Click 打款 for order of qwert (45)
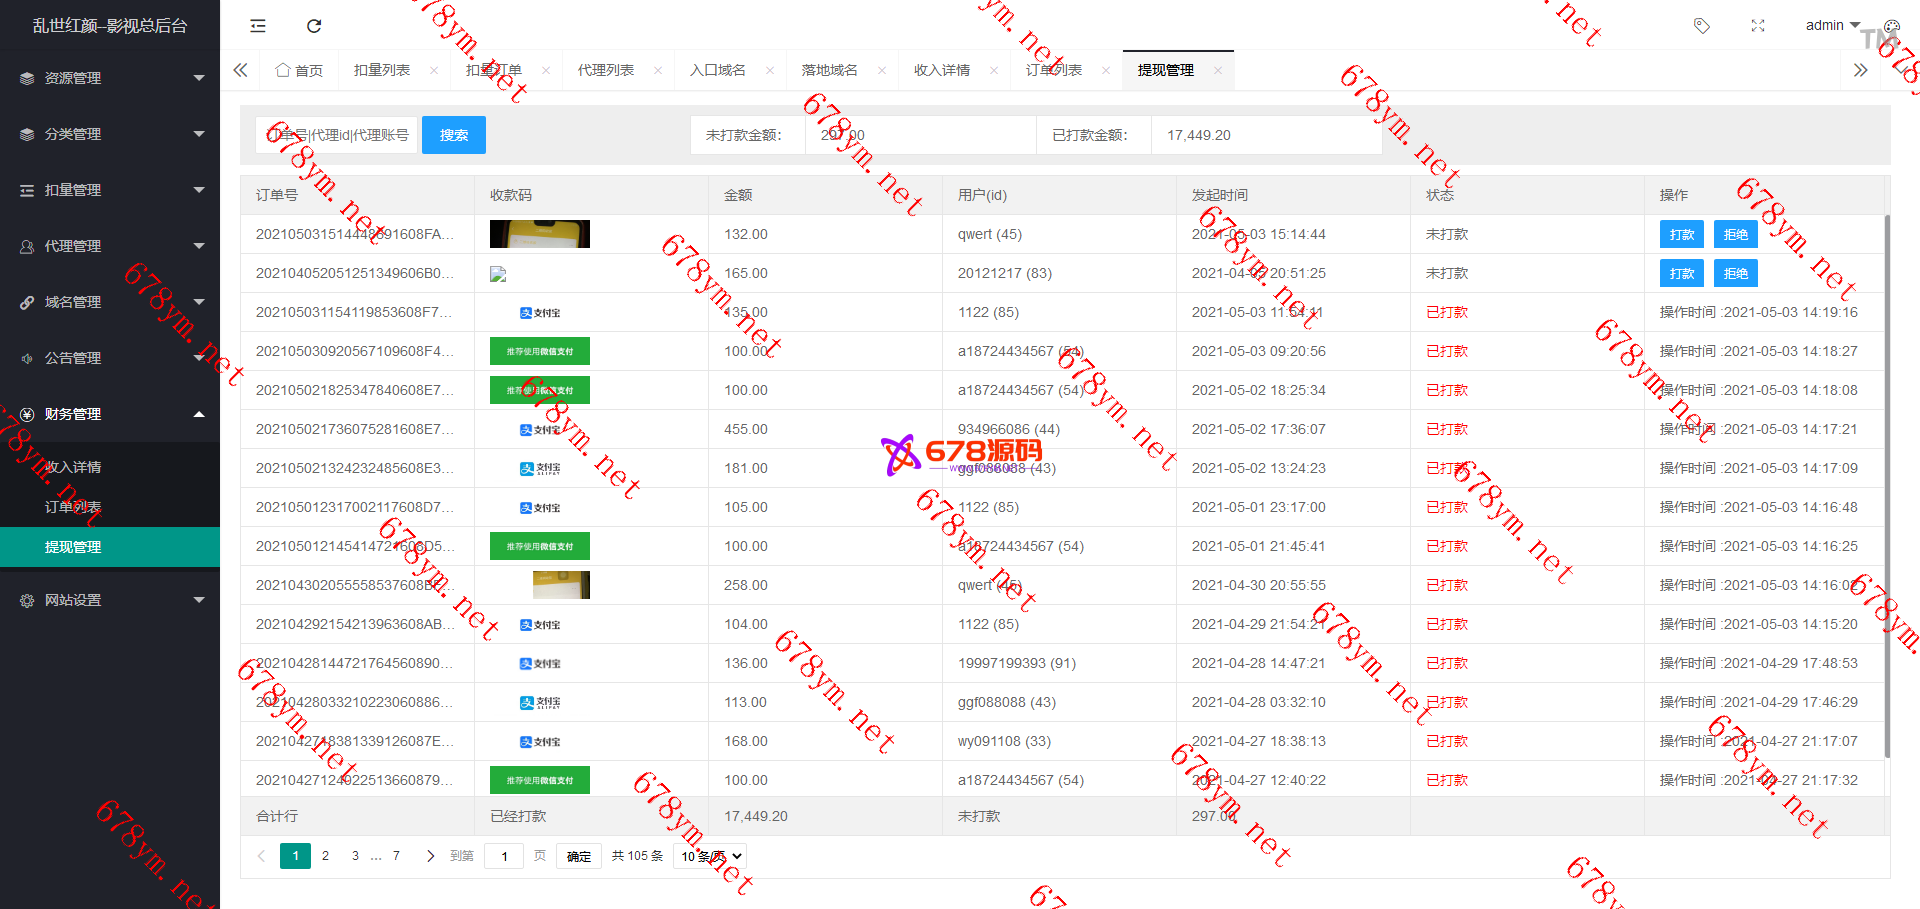Viewport: 1920px width, 909px height. (1681, 234)
